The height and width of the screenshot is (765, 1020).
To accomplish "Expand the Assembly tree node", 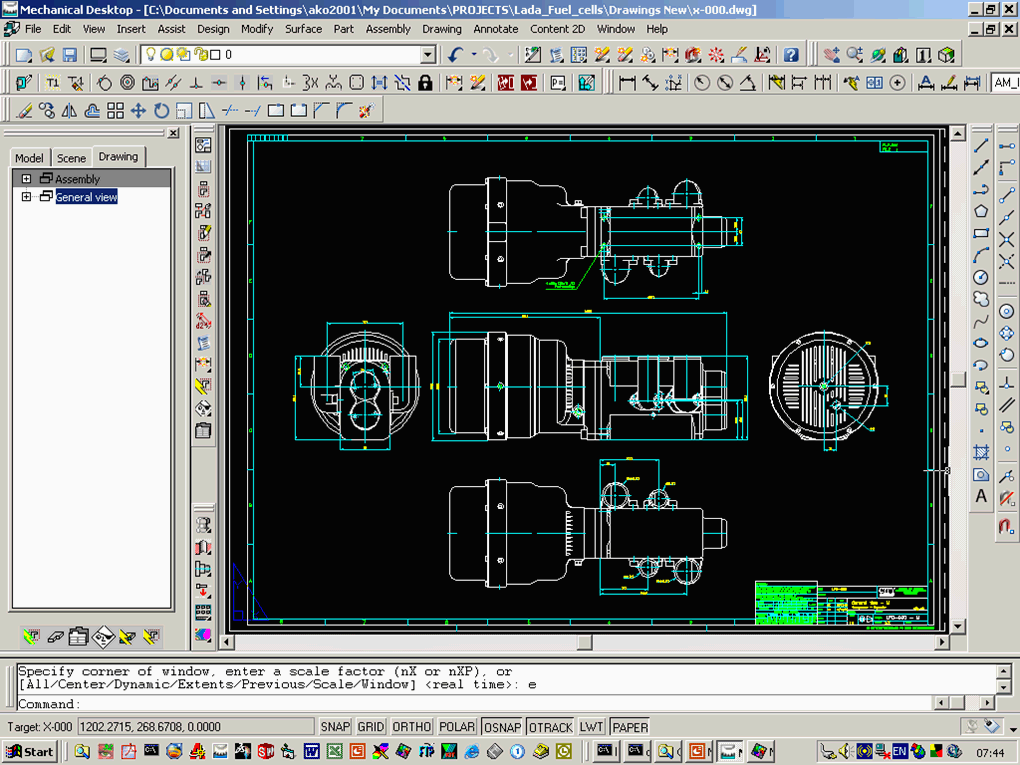I will coord(26,178).
